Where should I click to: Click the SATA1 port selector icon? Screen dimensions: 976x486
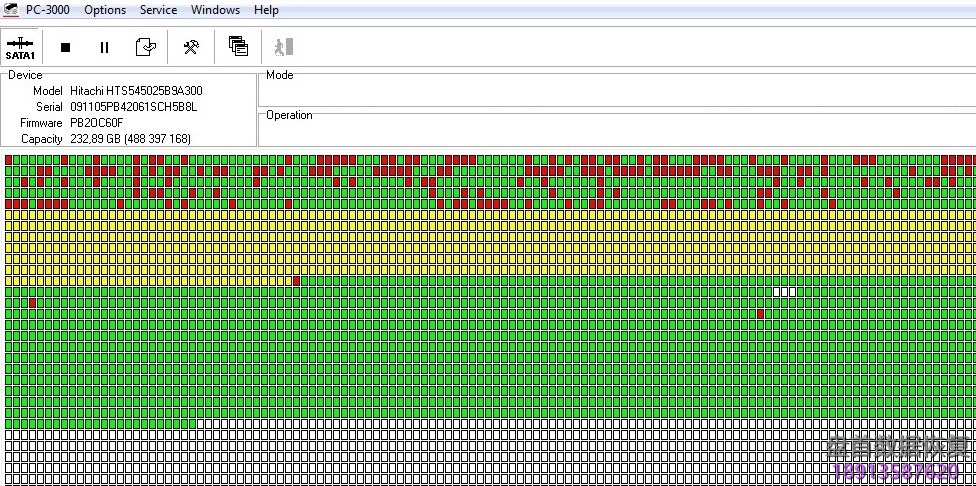point(20,47)
